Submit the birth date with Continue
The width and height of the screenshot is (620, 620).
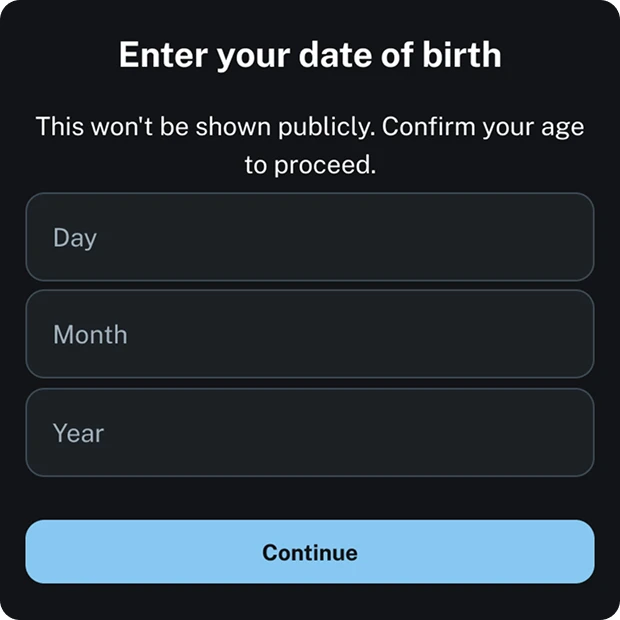310,551
